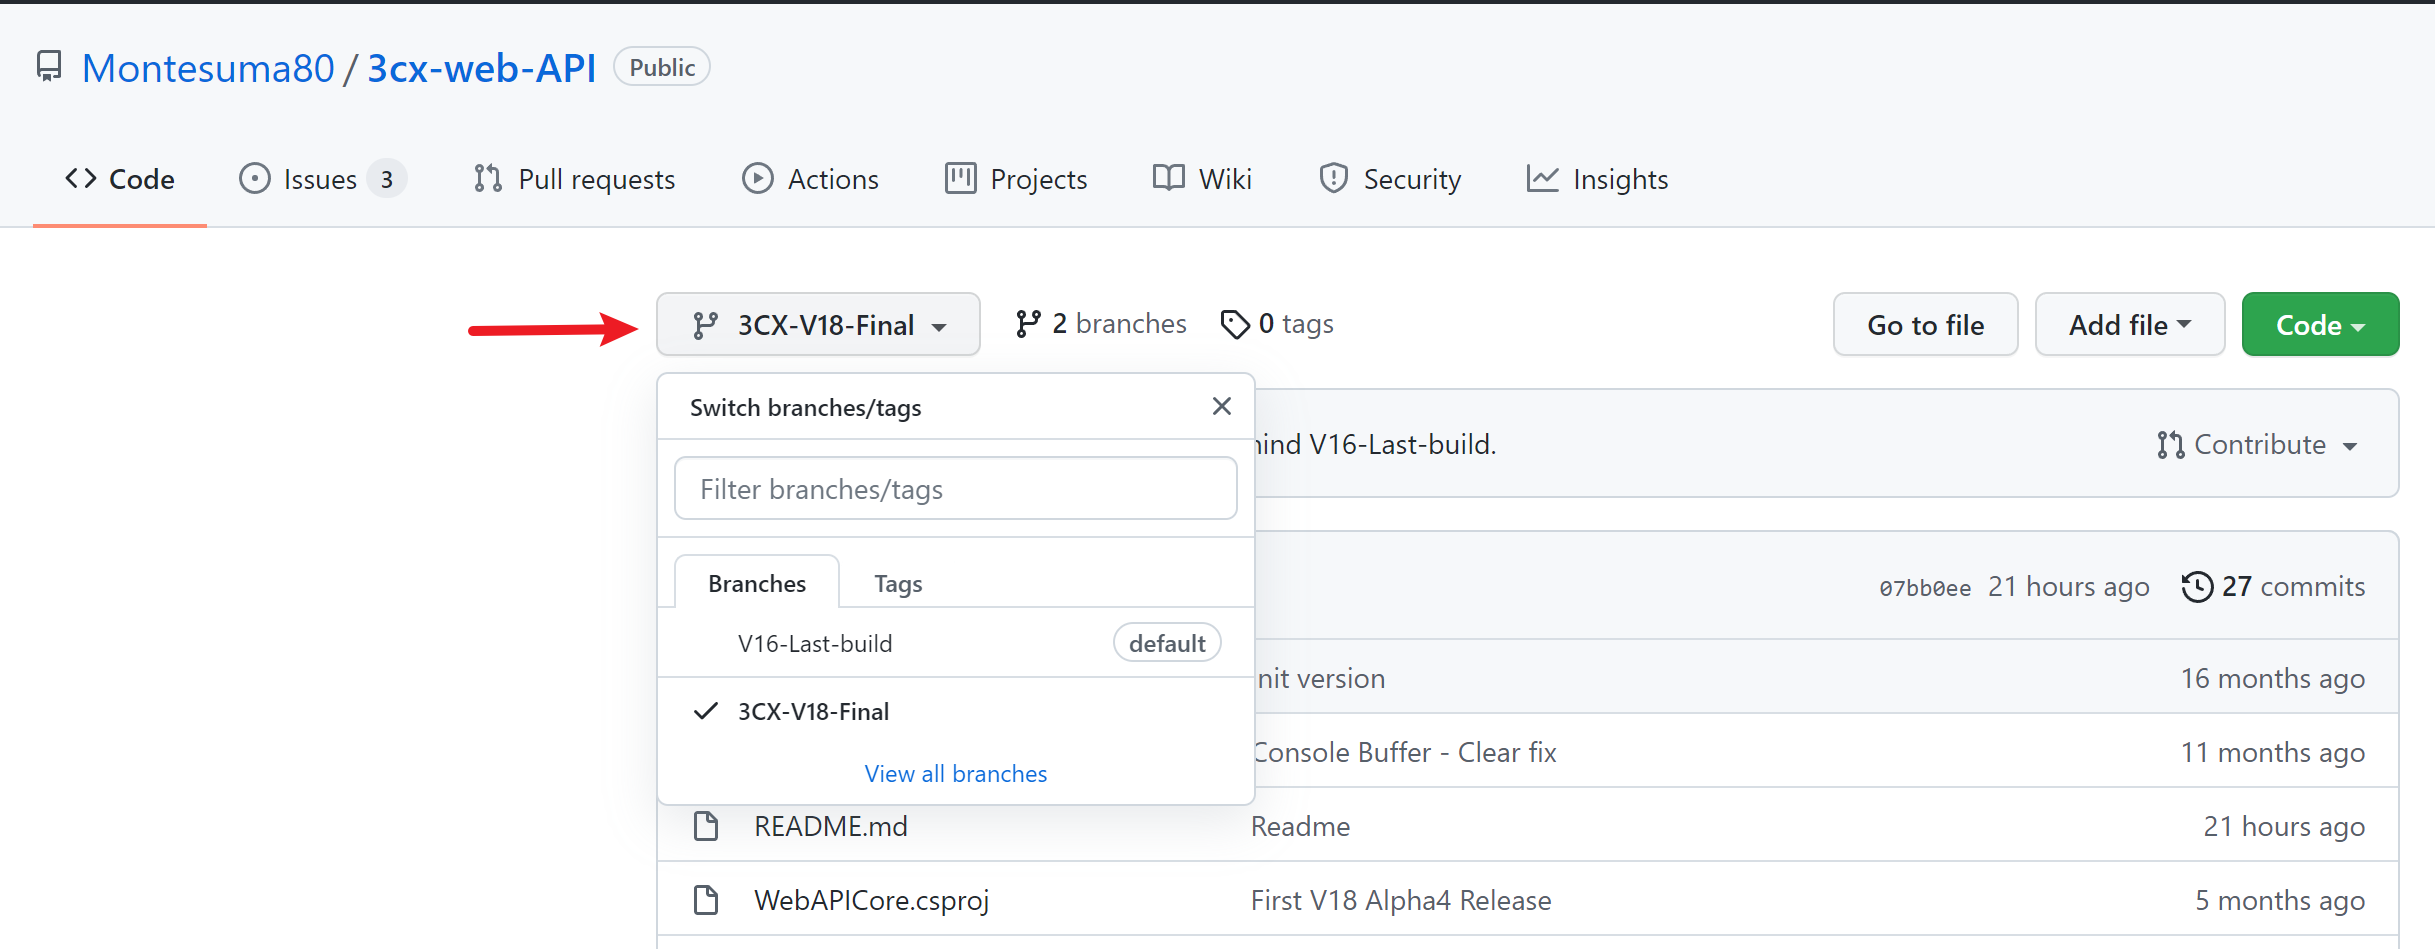Click the default badge on V16-Last-build
The image size is (2435, 949).
pos(1167,643)
